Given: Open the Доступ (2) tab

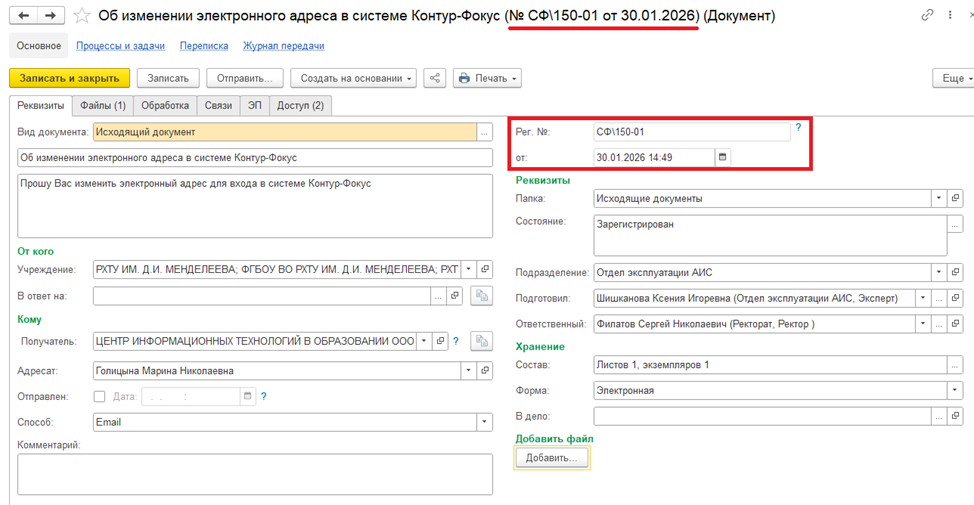Looking at the screenshot, I should pyautogui.click(x=300, y=105).
